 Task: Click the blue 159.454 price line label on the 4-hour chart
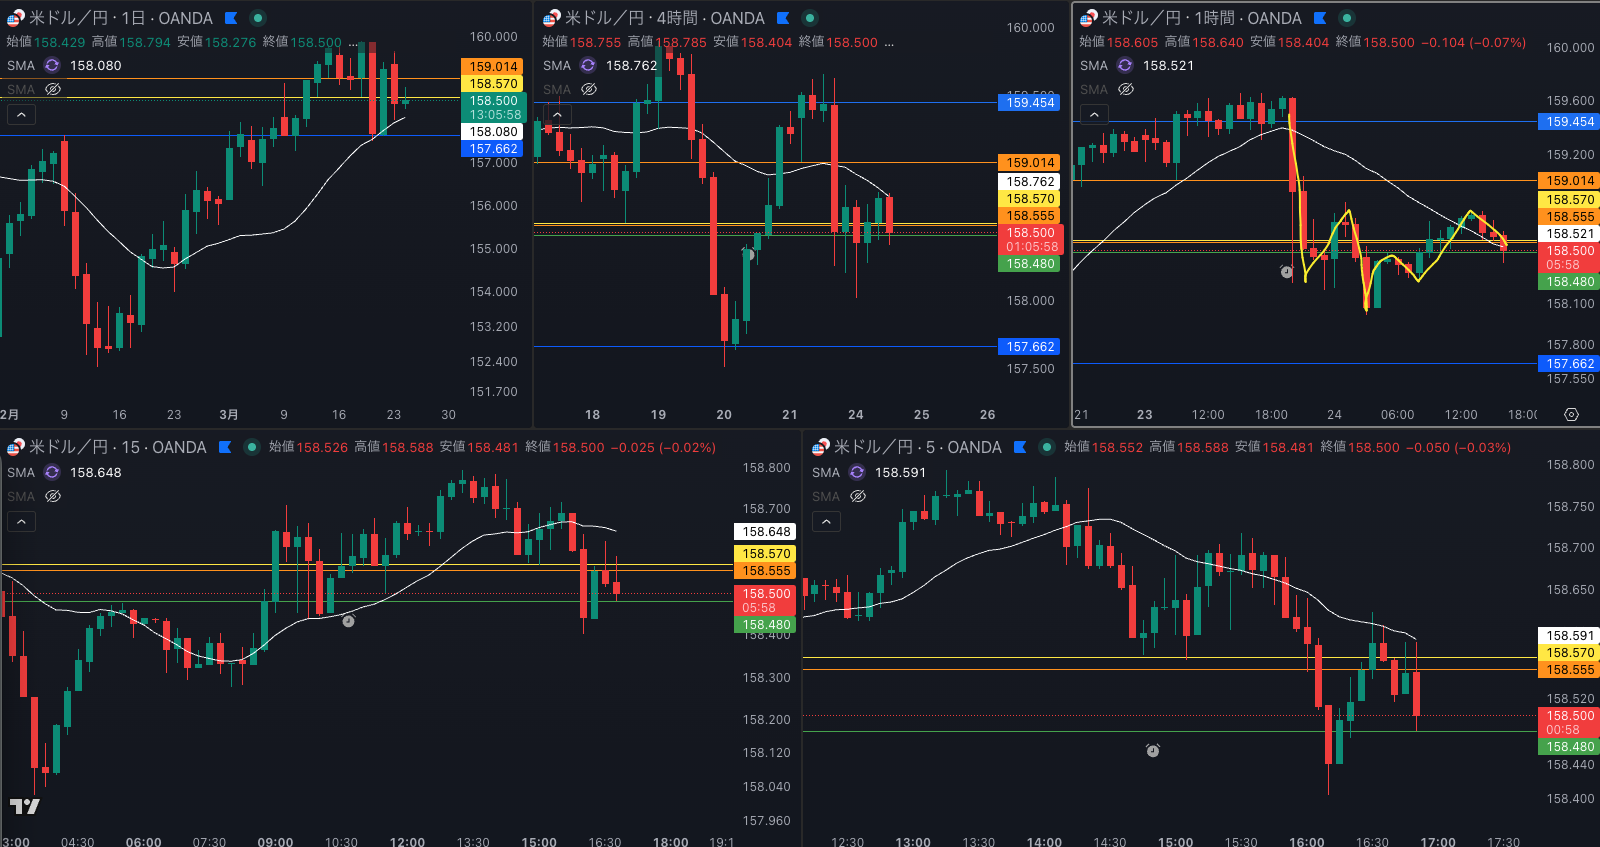coord(1030,102)
